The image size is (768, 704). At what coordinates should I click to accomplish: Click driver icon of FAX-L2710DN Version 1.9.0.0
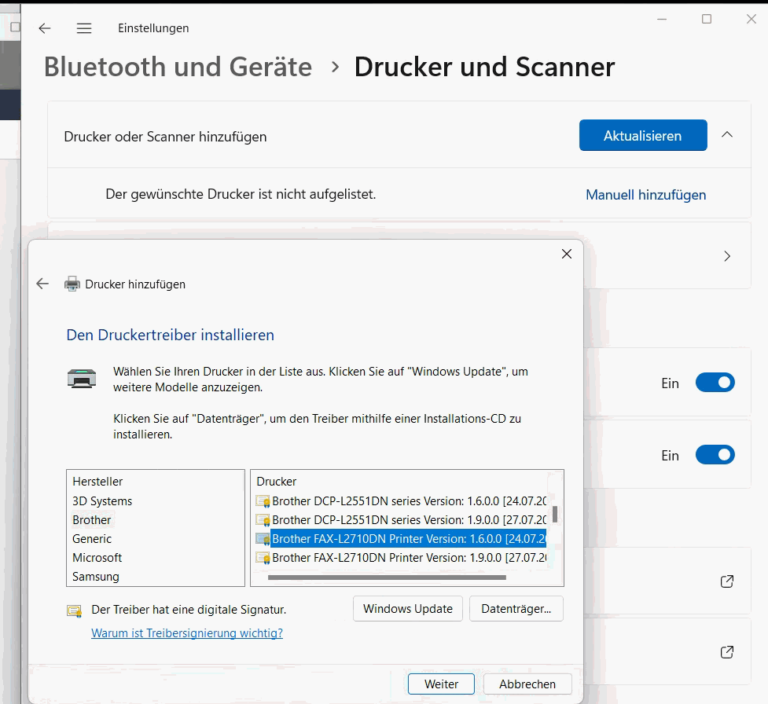(263, 558)
